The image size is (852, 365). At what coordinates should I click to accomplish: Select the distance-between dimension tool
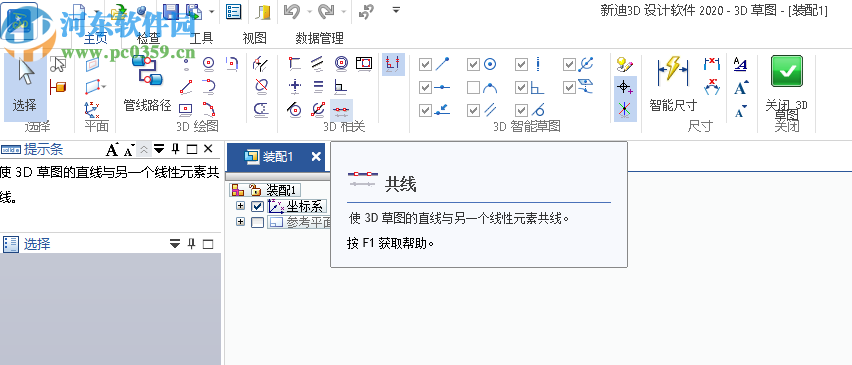click(x=712, y=64)
